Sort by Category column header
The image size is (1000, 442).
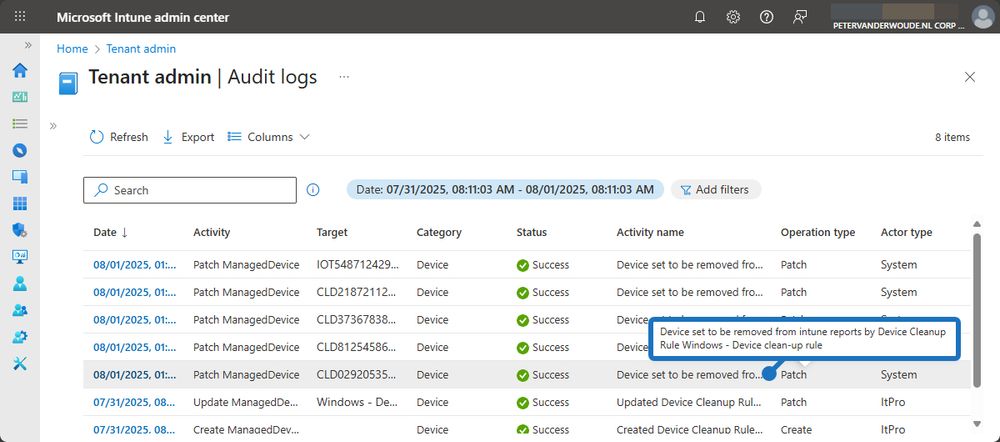click(x=439, y=232)
